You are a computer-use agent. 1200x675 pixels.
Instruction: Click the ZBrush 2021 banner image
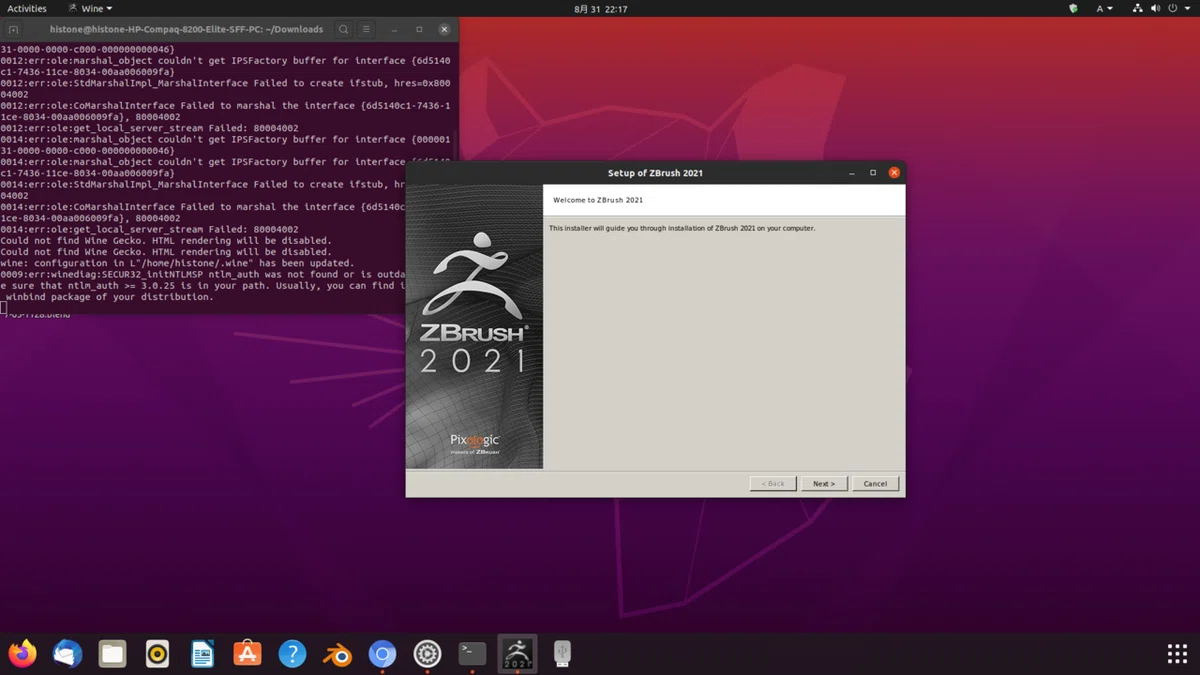[x=474, y=327]
